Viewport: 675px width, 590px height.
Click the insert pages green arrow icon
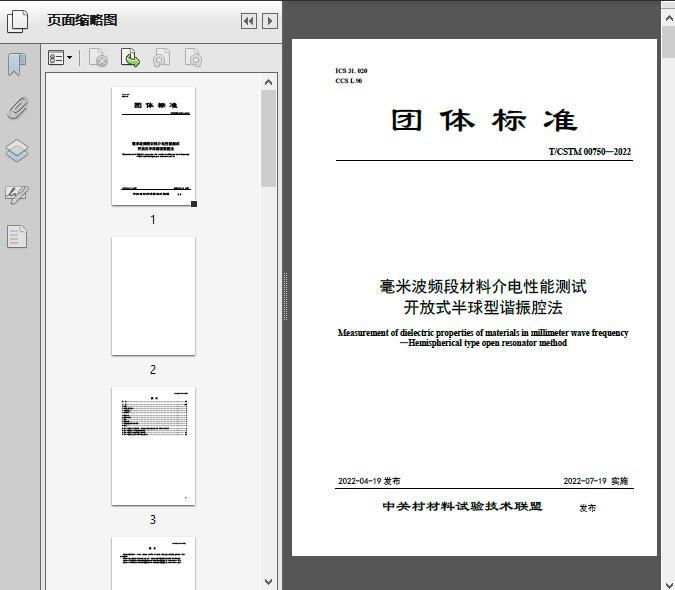click(130, 58)
